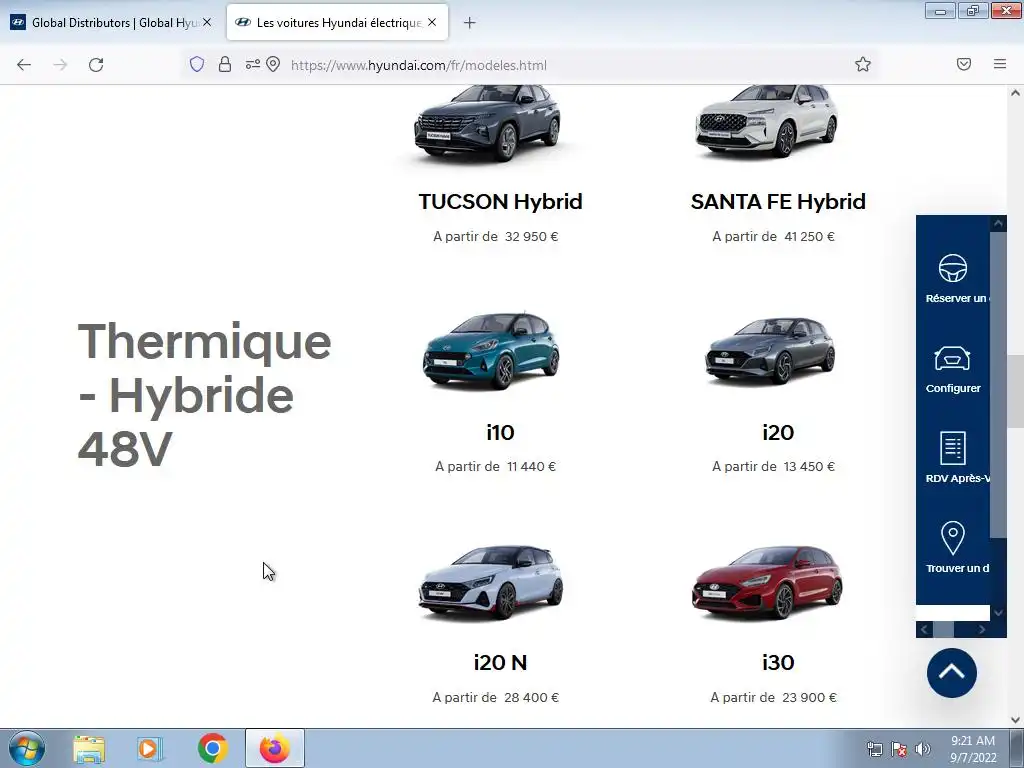Screen dimensions: 1024x768
Task: Click left arrow of side panel scrollbar
Action: pos(924,630)
